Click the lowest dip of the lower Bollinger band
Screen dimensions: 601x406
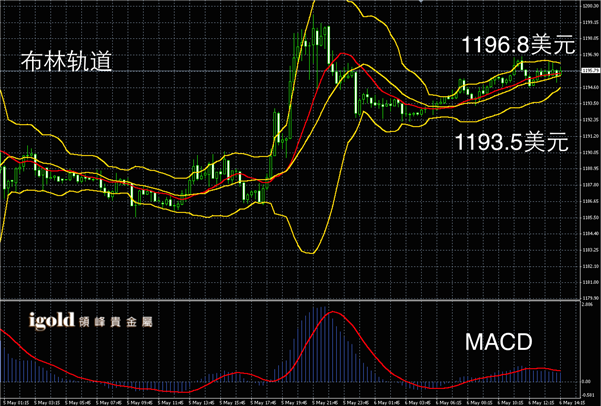[307, 253]
